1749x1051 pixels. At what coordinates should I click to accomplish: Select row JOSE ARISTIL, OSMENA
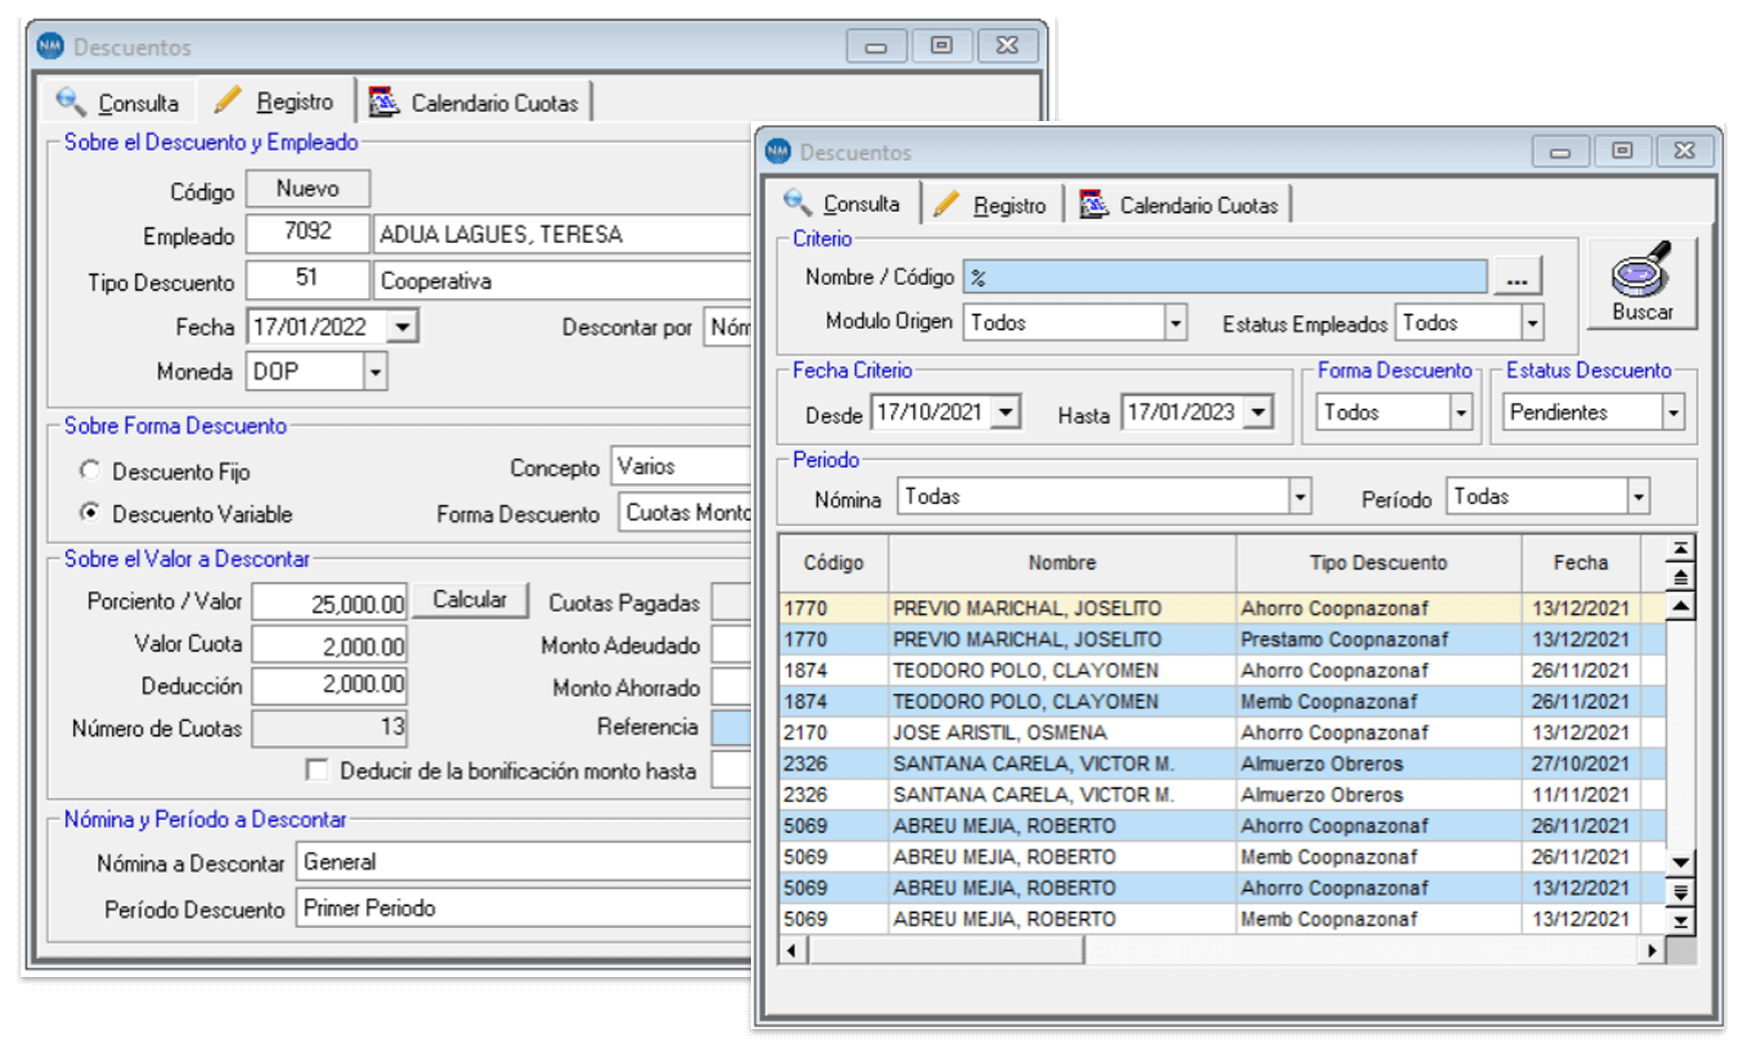tap(1222, 732)
